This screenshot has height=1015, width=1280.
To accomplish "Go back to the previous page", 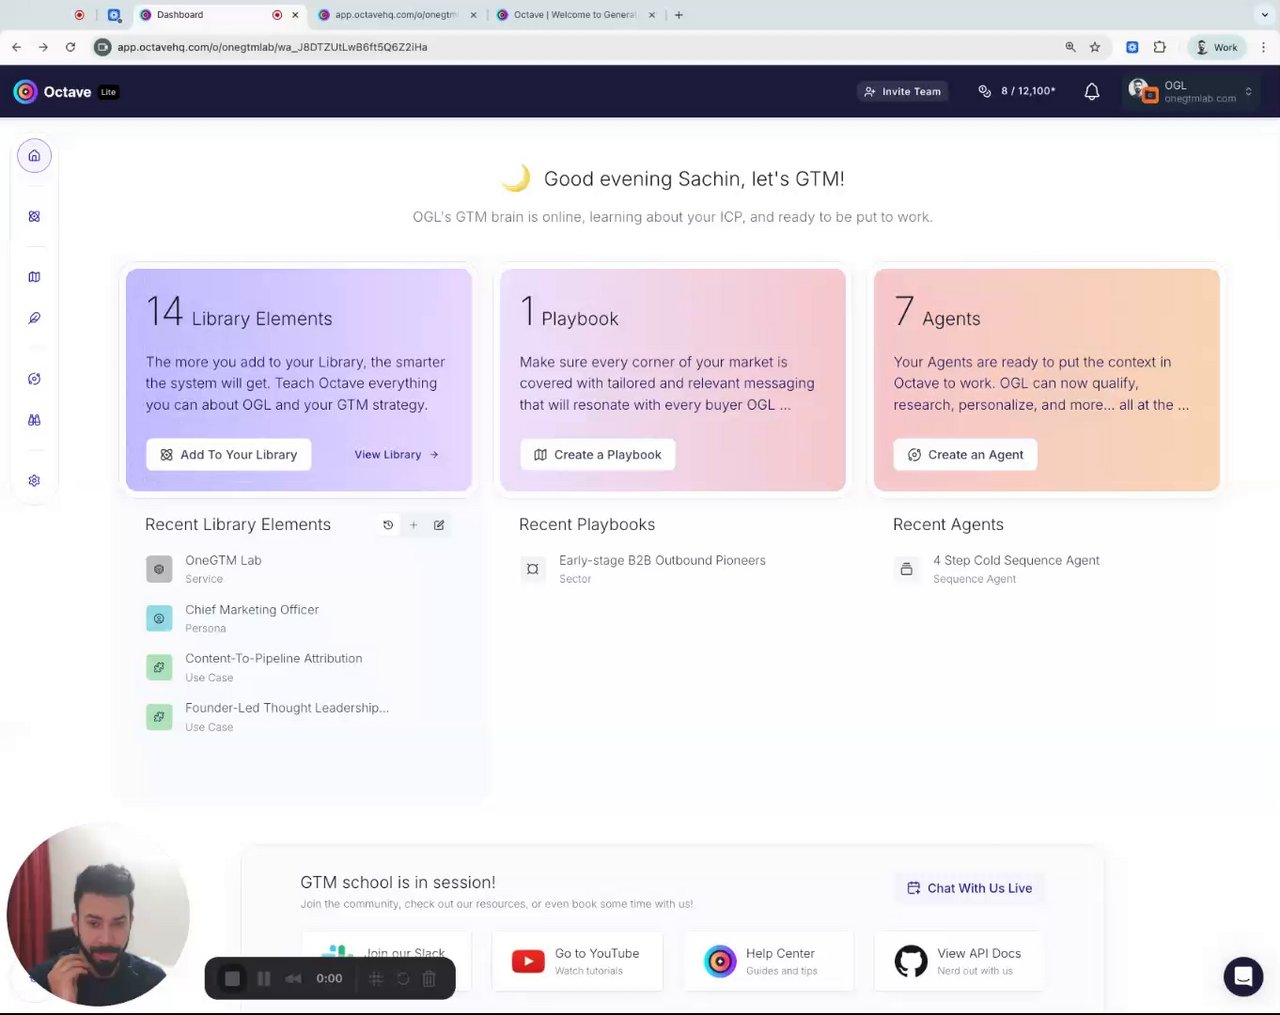I will 16,47.
